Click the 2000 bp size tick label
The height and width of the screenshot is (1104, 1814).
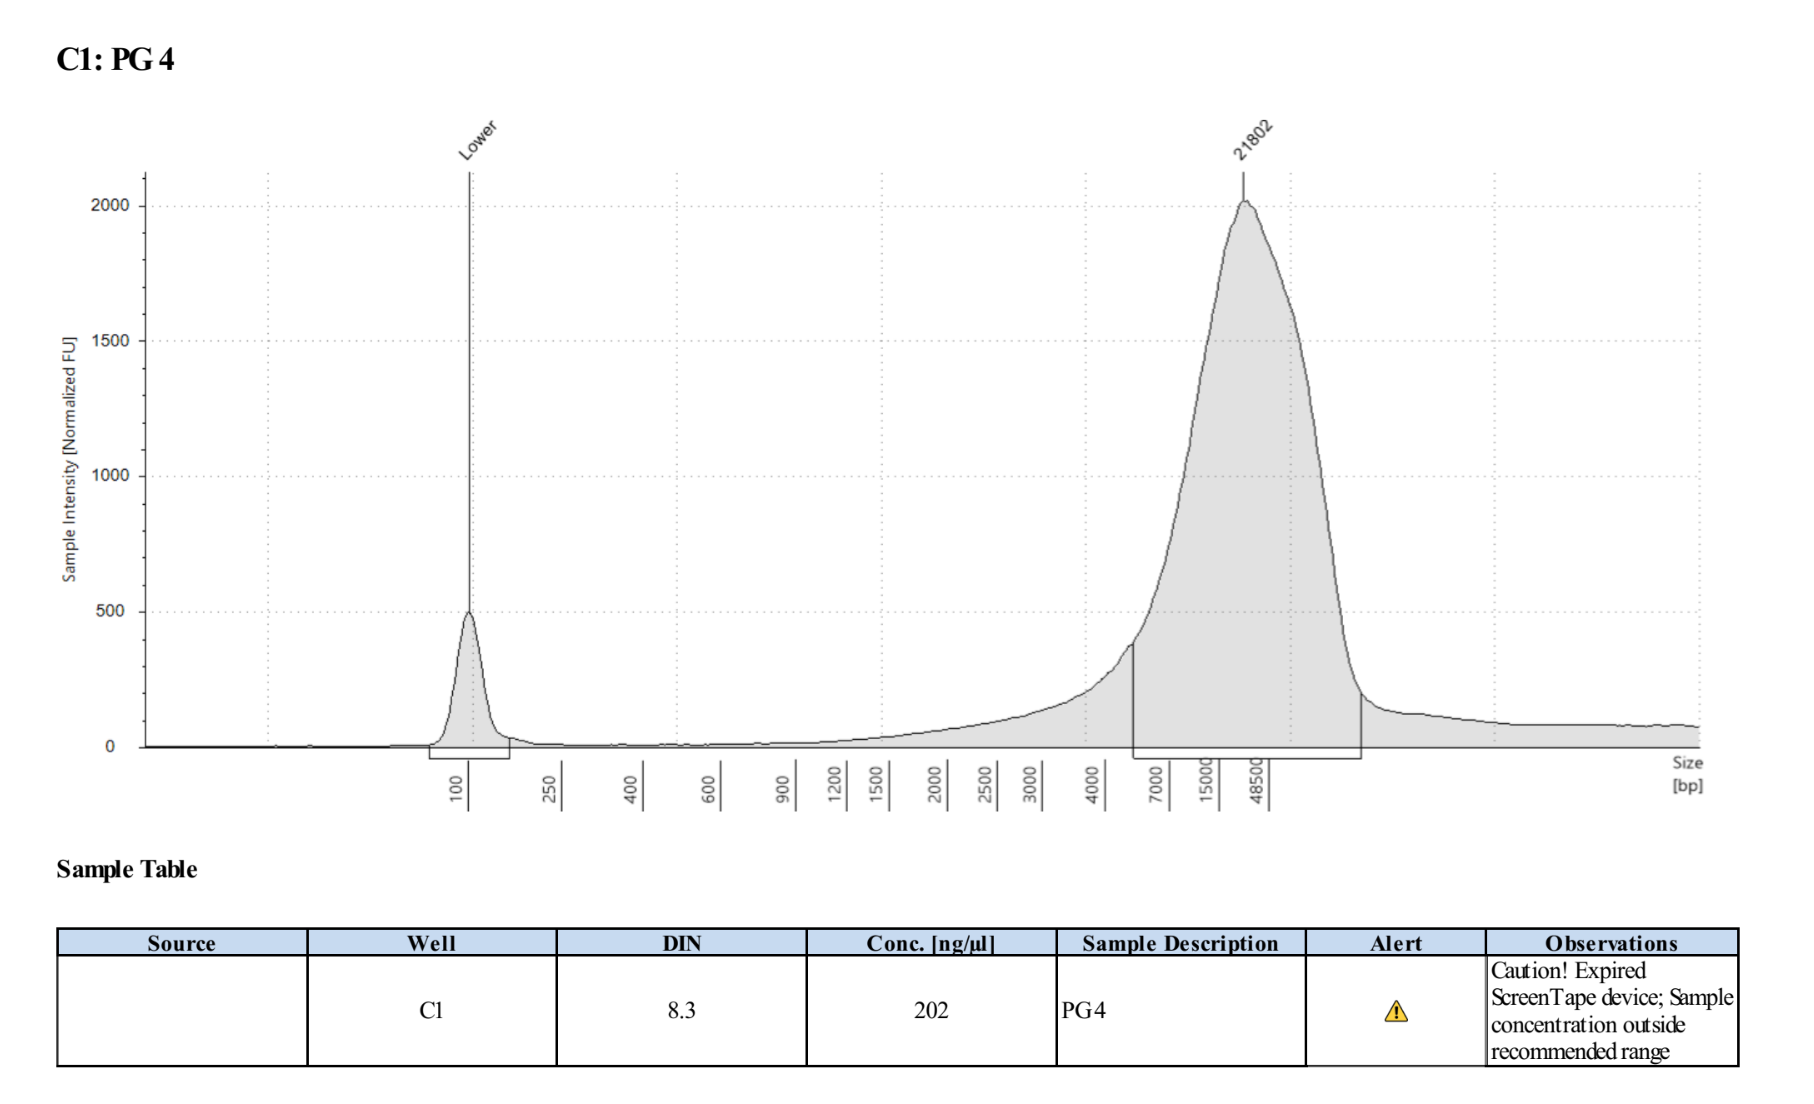click(x=935, y=785)
